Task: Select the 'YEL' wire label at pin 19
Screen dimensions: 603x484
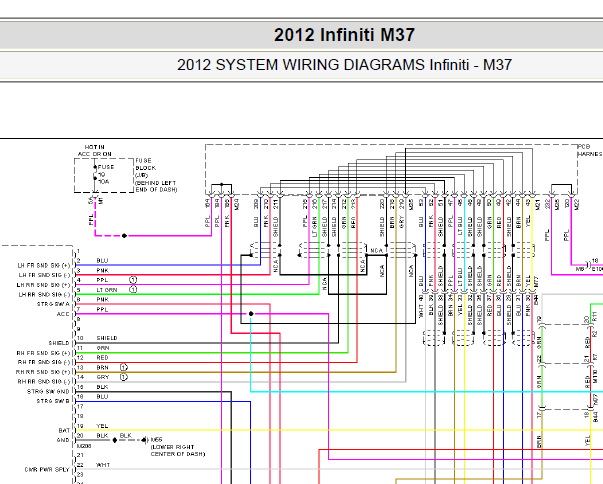Action: click(102, 426)
